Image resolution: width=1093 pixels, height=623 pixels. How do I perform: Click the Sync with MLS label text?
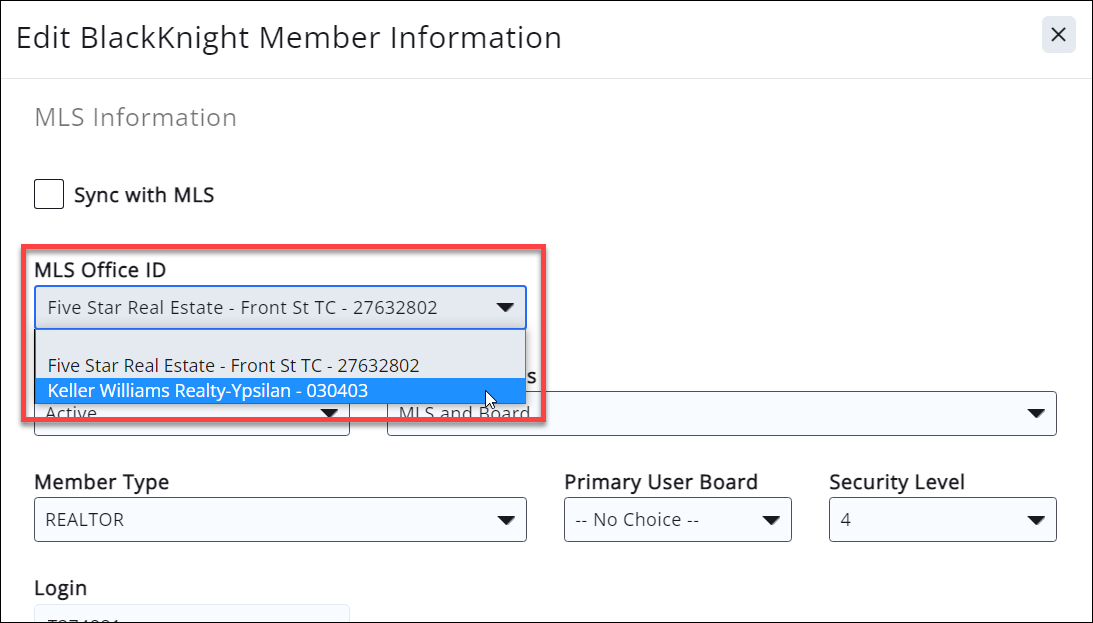tap(144, 195)
